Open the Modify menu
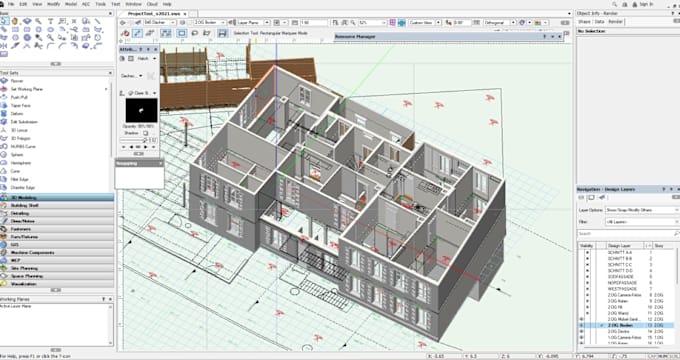This screenshot has height=360, width=680. (x=53, y=4)
